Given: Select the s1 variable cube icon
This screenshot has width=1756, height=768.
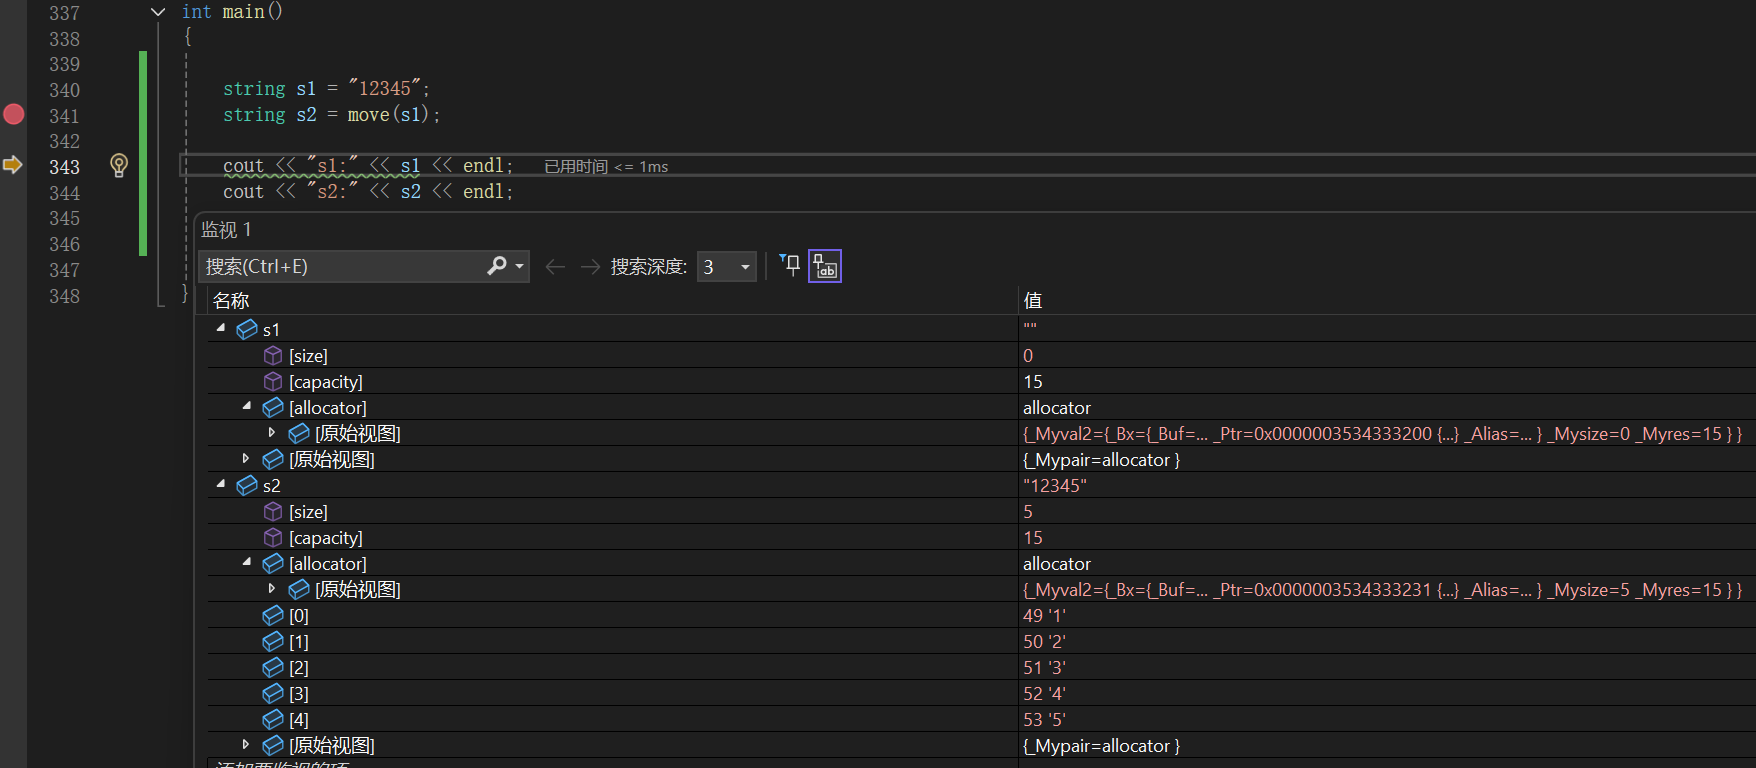Looking at the screenshot, I should coord(247,329).
